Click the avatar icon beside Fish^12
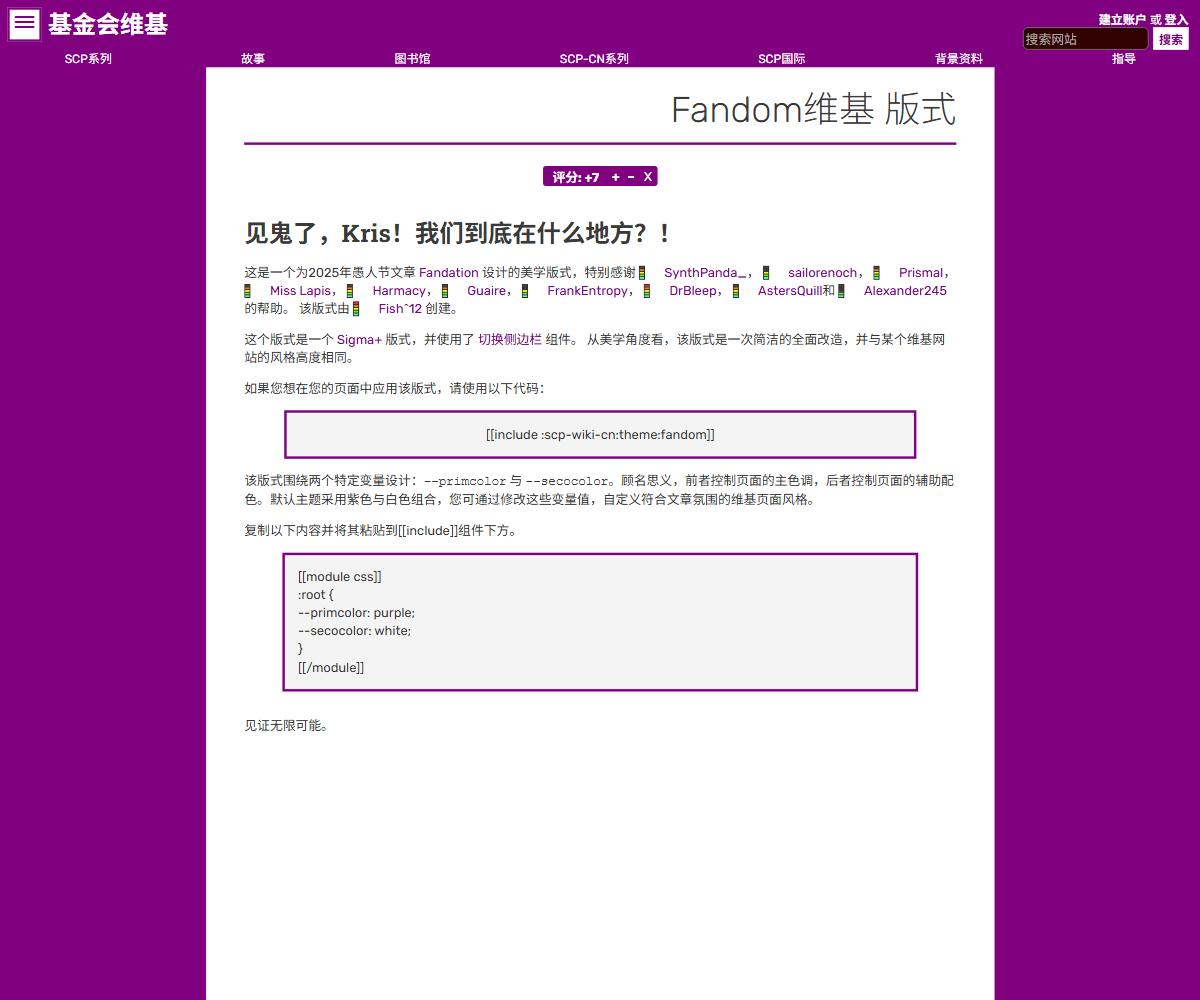The image size is (1200, 1000). [x=356, y=309]
